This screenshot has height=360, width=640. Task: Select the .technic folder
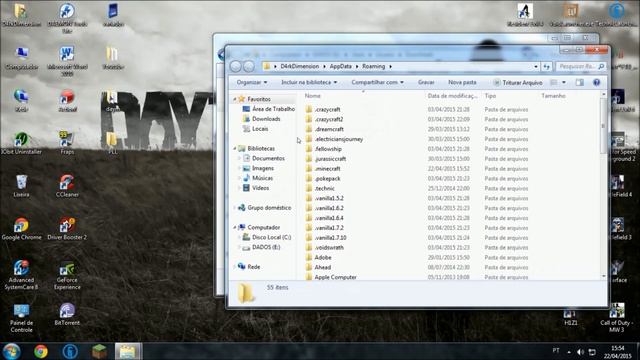[x=324, y=188]
